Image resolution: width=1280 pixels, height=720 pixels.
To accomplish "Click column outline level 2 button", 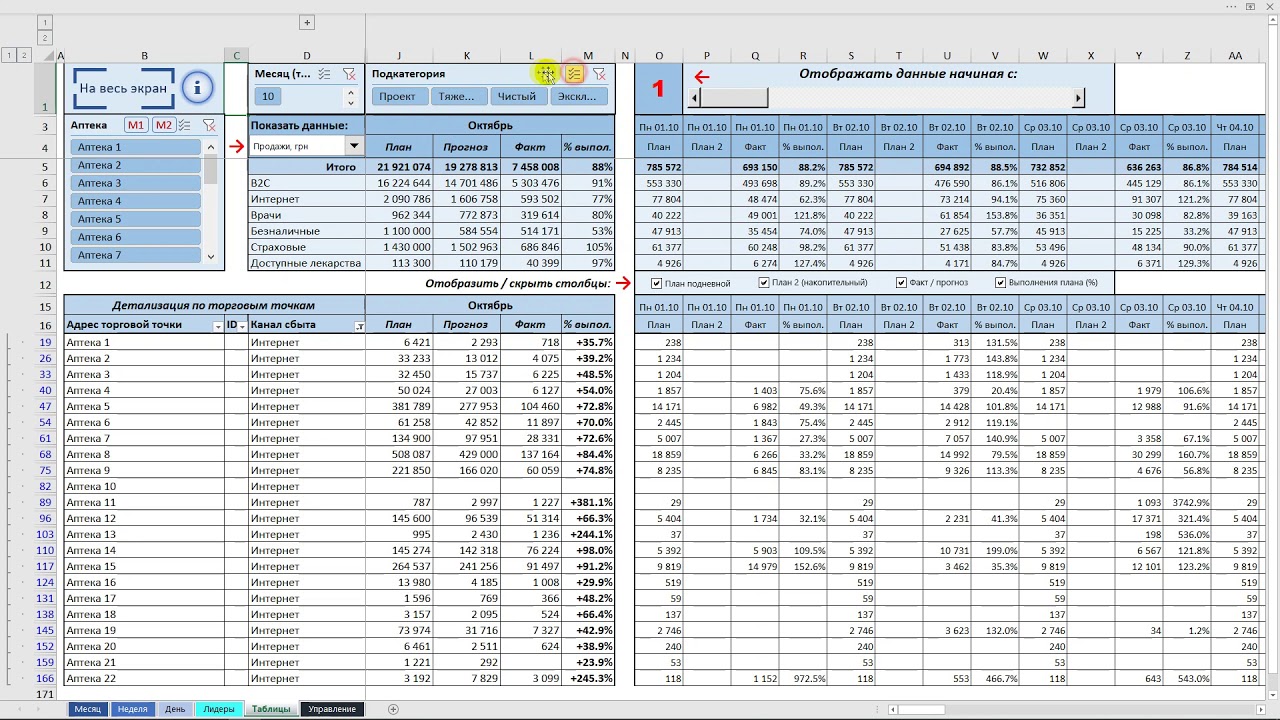I will 45,38.
